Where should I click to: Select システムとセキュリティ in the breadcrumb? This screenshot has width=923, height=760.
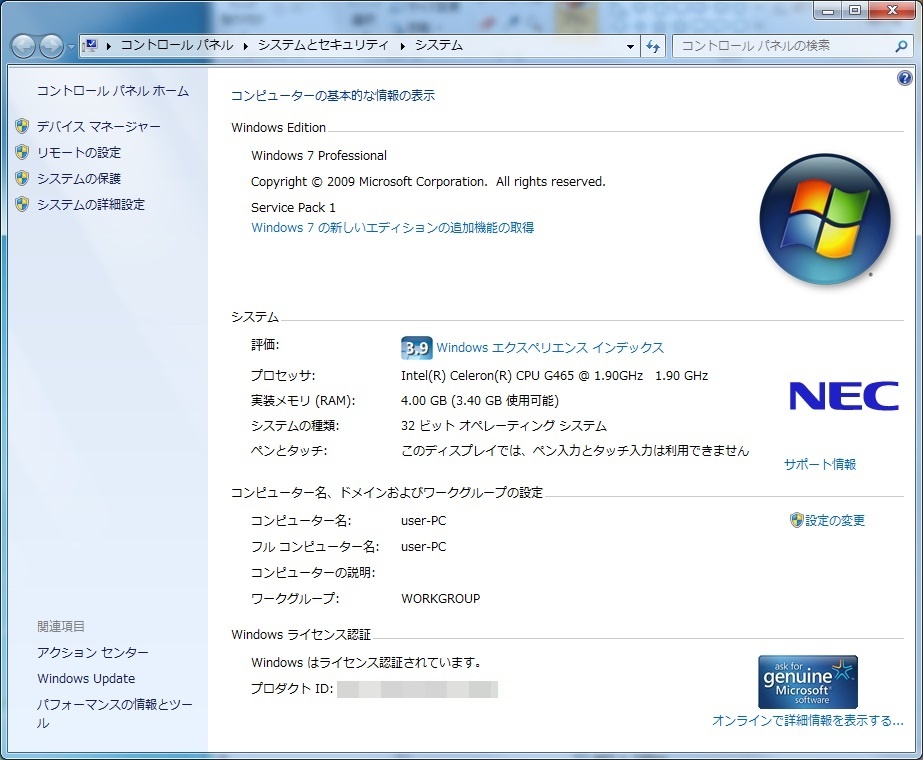[323, 45]
